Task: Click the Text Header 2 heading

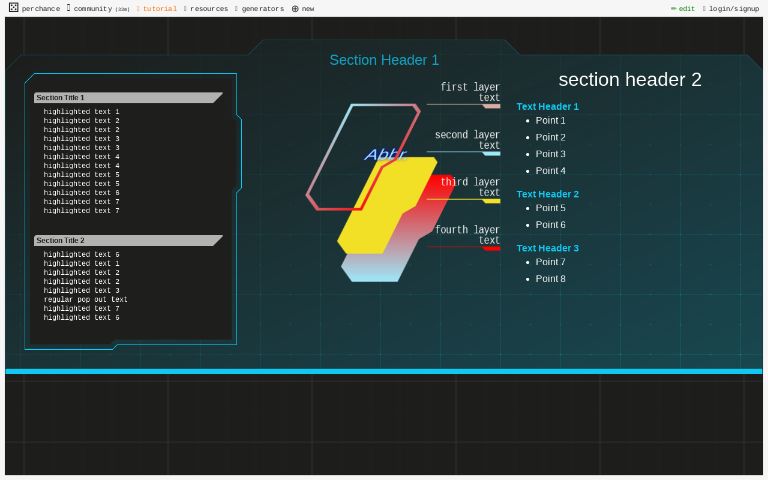Action: (547, 194)
